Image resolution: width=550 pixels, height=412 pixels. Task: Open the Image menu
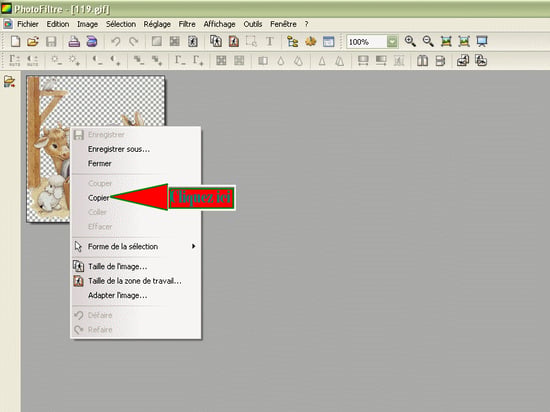[87, 24]
